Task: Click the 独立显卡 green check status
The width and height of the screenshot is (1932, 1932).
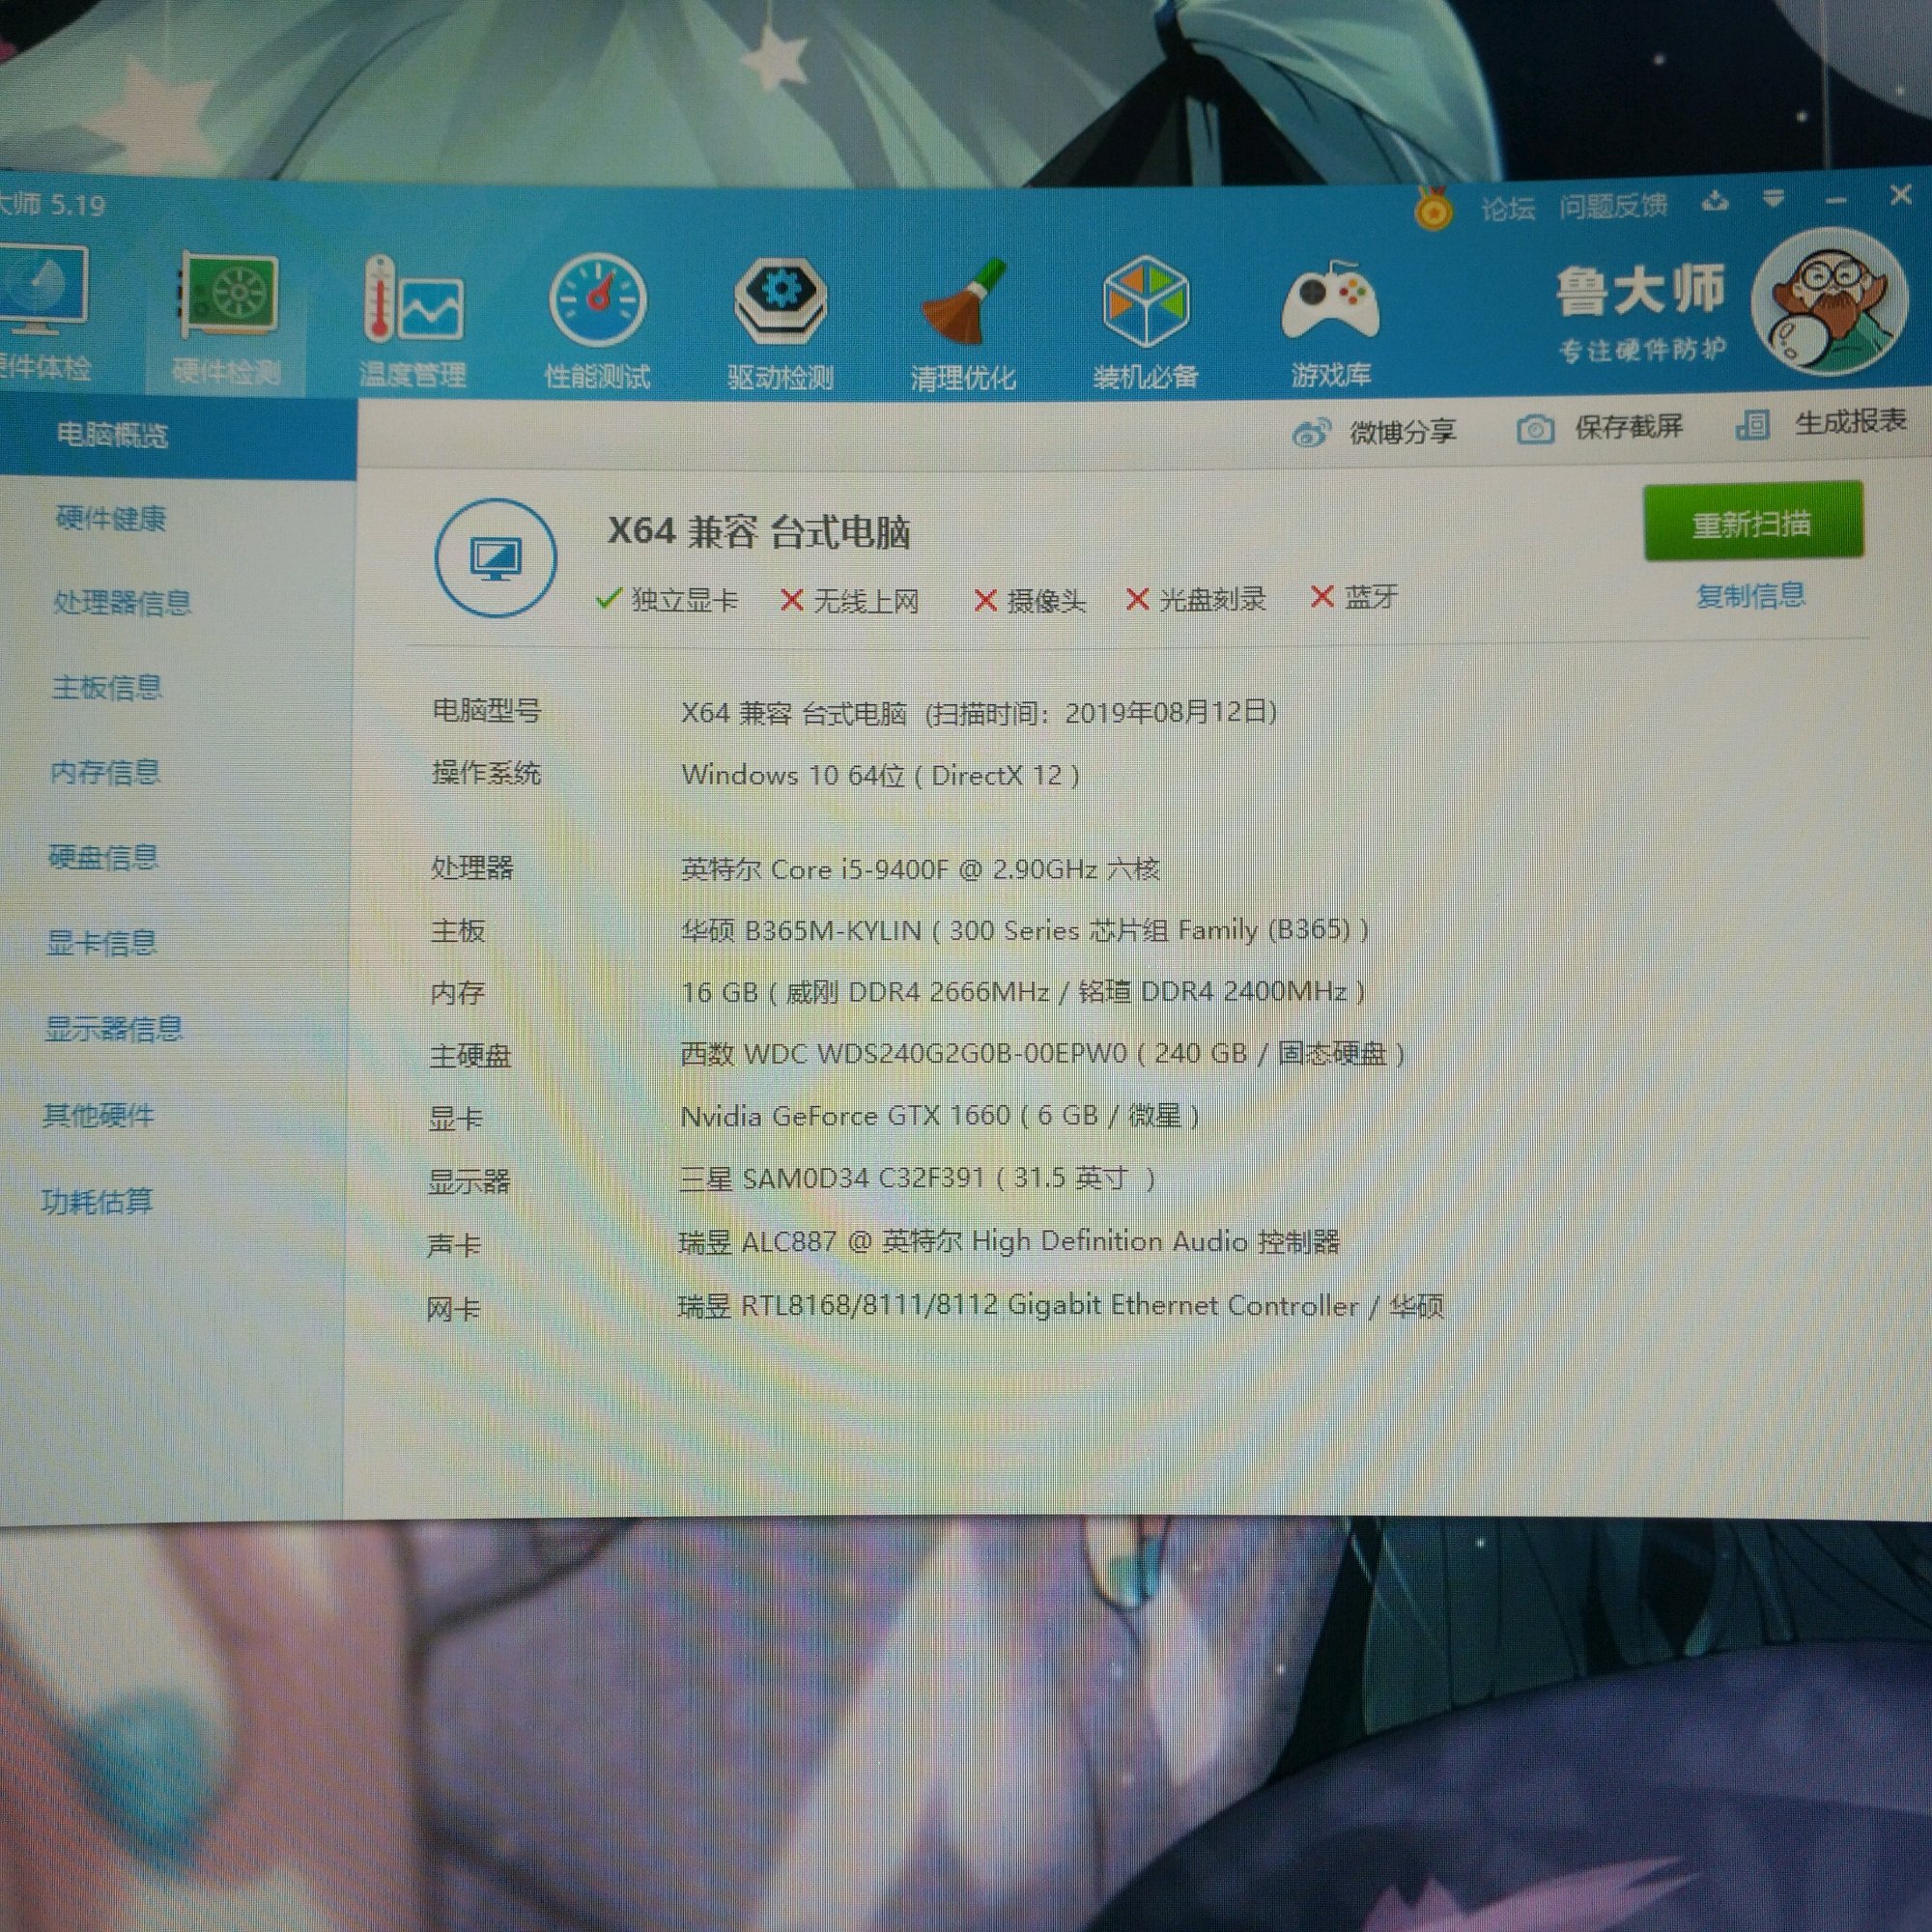Action: [667, 600]
